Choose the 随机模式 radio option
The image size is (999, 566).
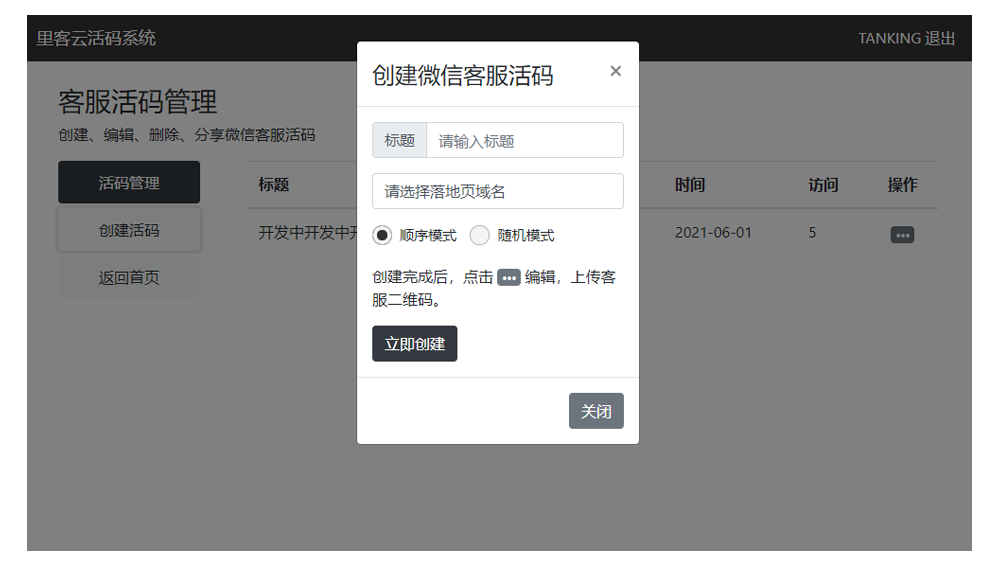(x=480, y=236)
